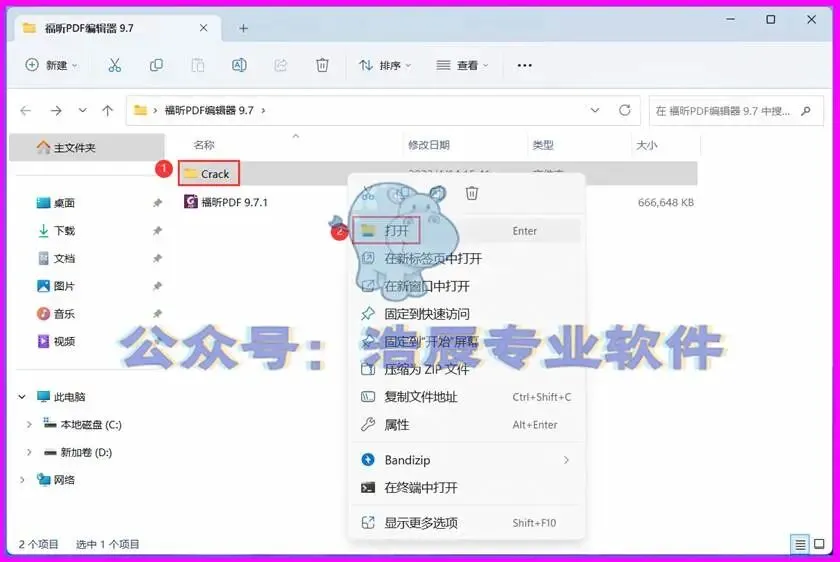Go up one folder level

point(108,111)
